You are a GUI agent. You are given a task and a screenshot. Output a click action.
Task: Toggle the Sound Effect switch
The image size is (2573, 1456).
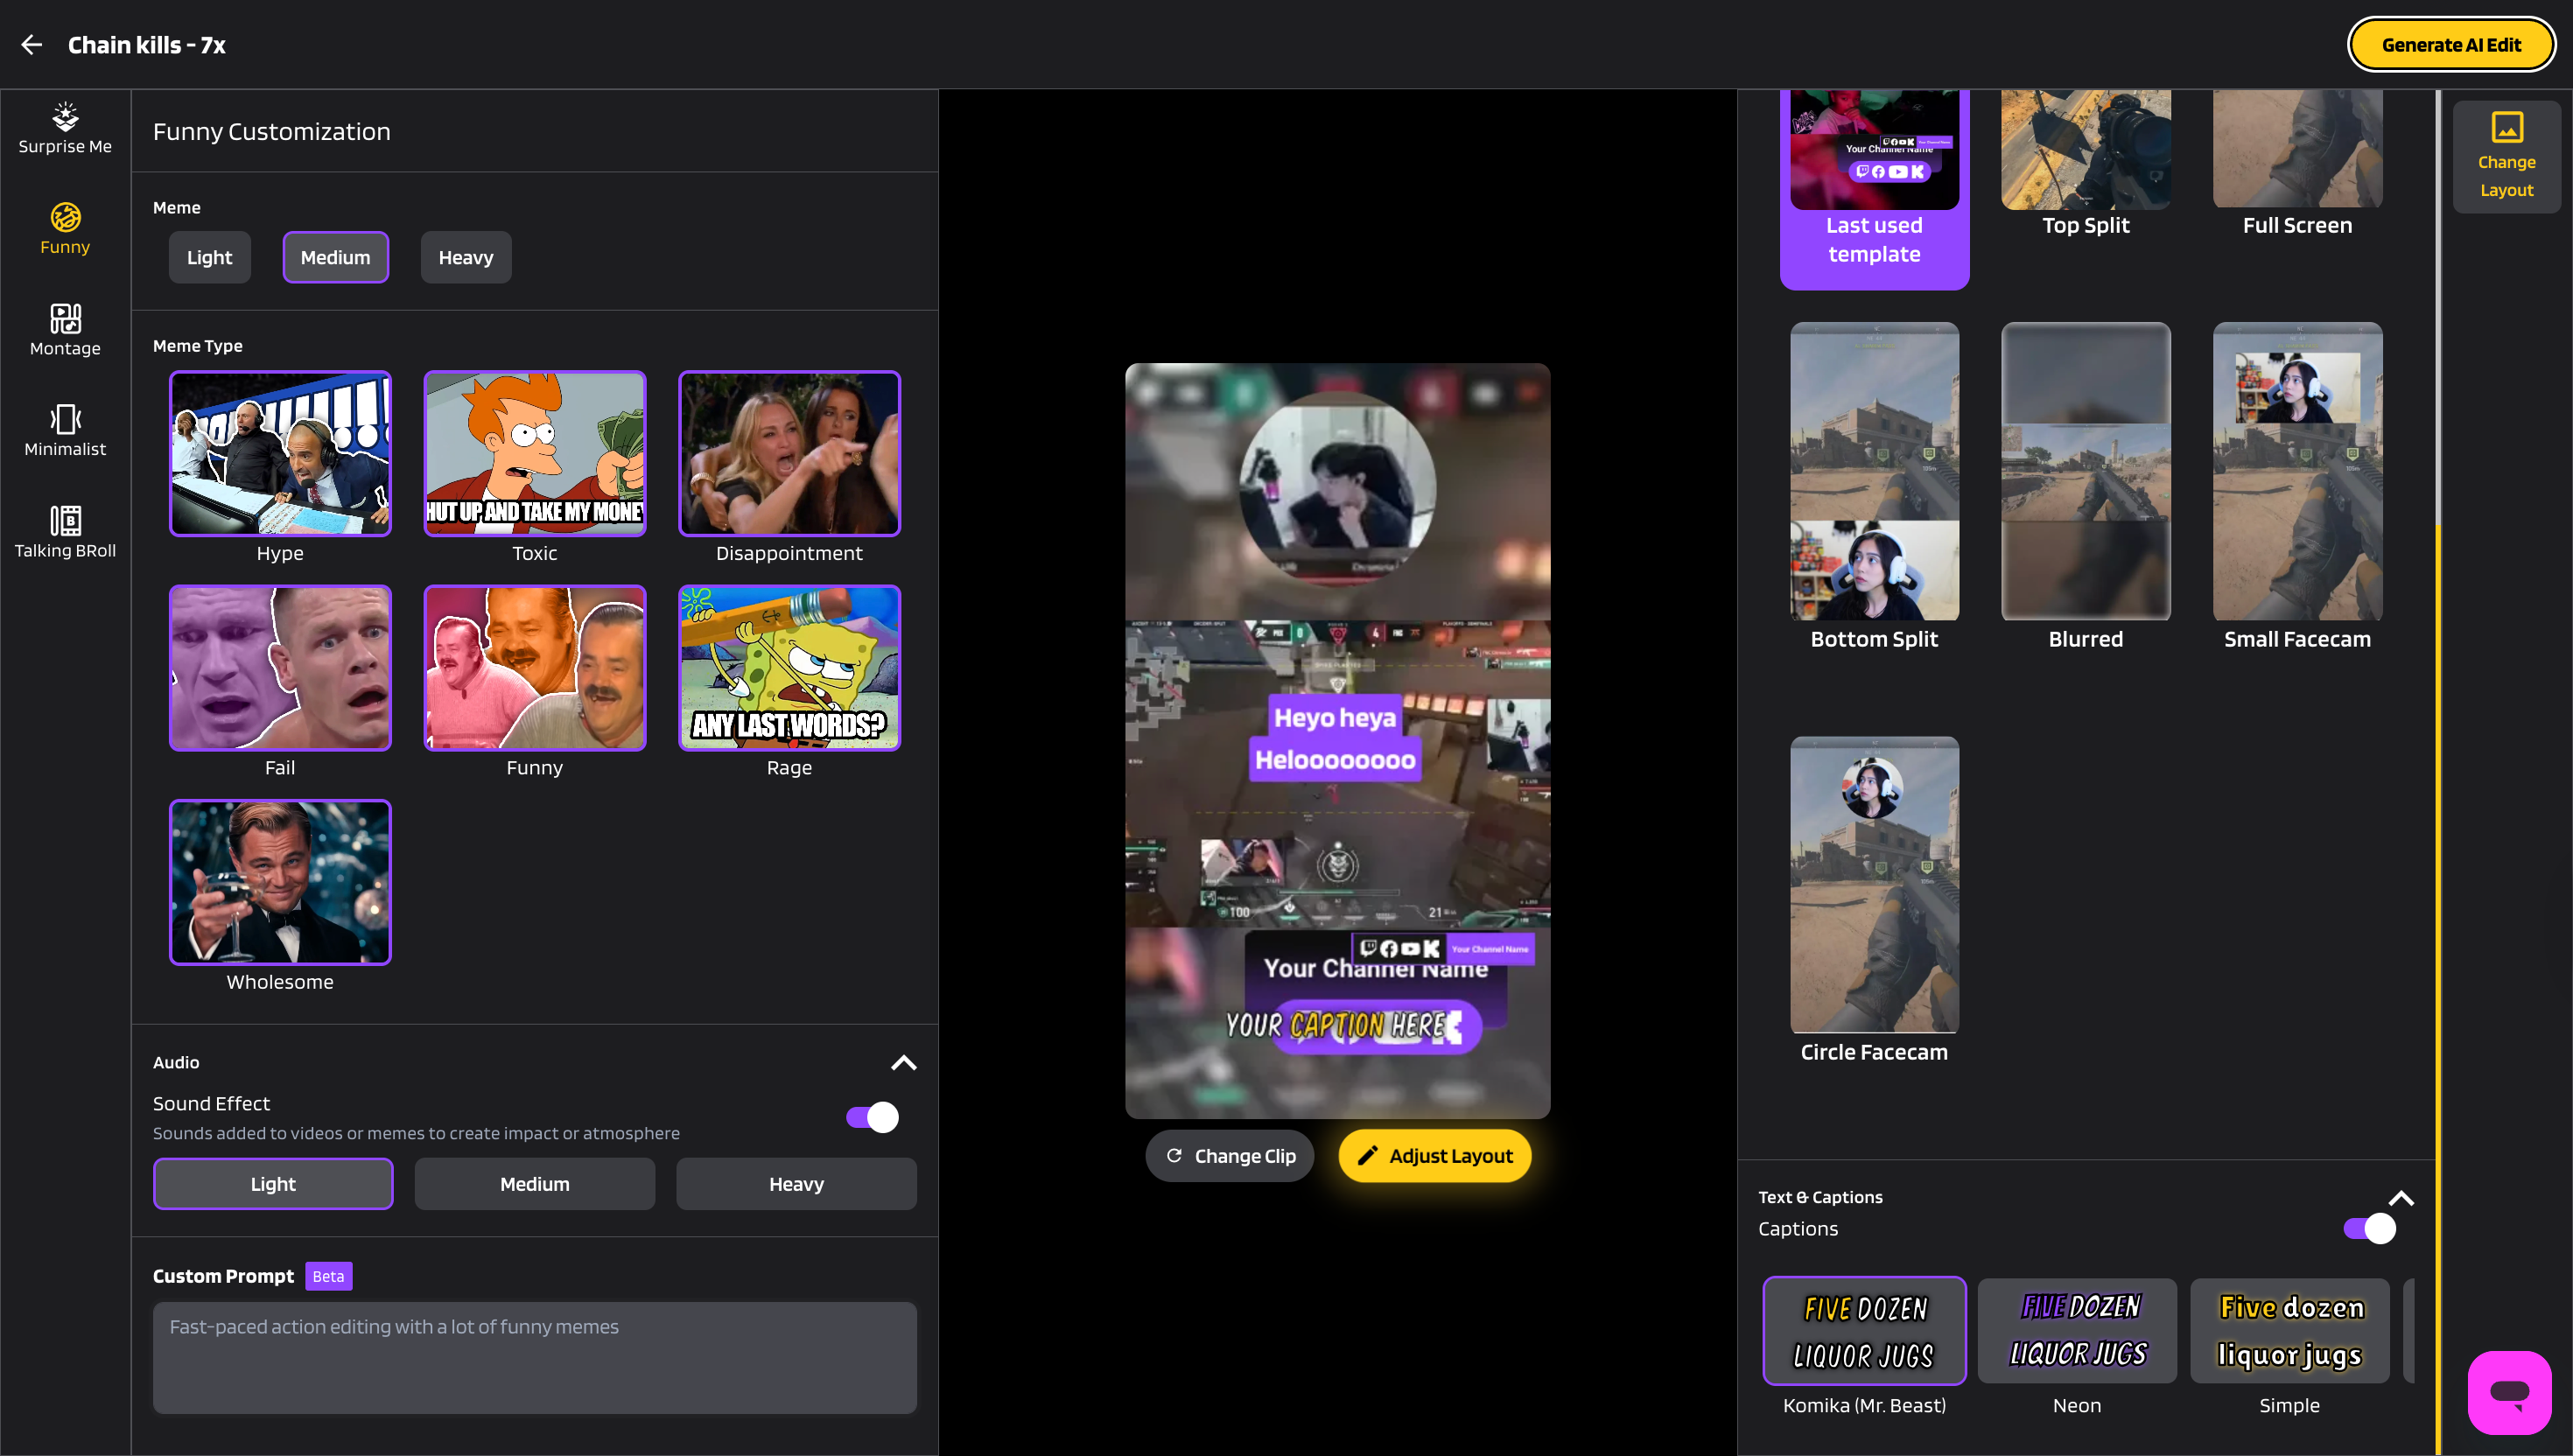pyautogui.click(x=872, y=1117)
